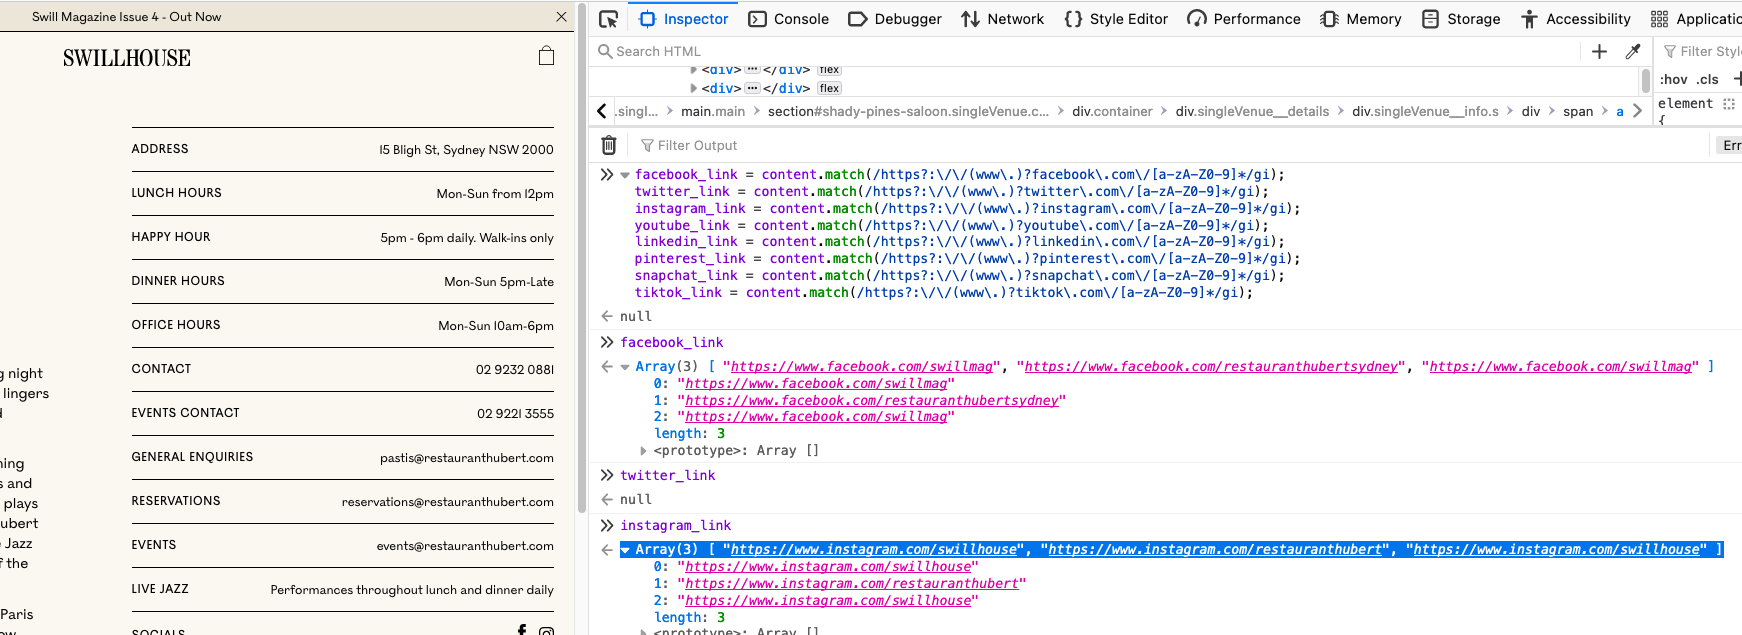
Task: Click the pastis@restauranthubert.com email
Action: (467, 458)
